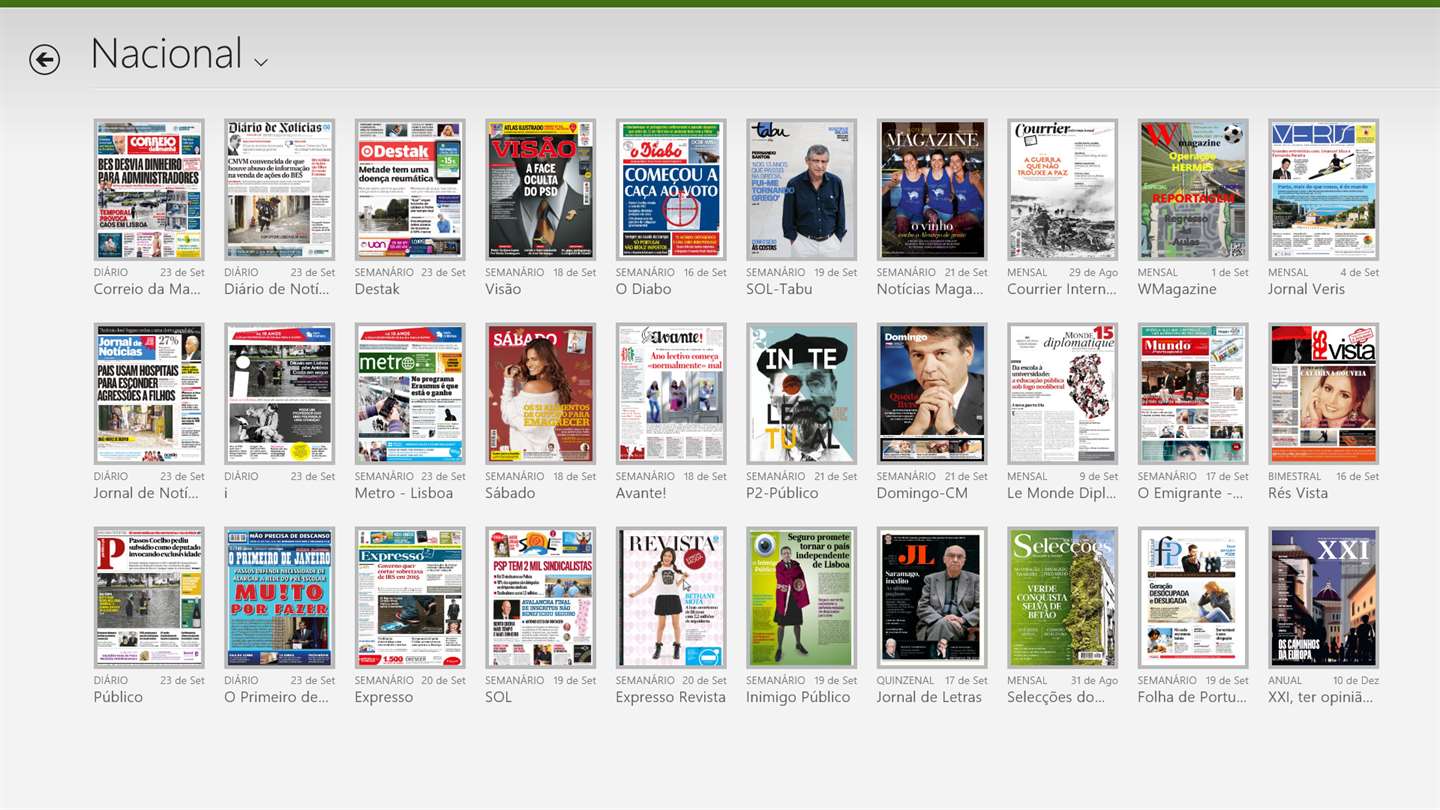This screenshot has width=1440, height=810.
Task: Expand the Nacional category dropdown chevron
Action: pyautogui.click(x=261, y=63)
